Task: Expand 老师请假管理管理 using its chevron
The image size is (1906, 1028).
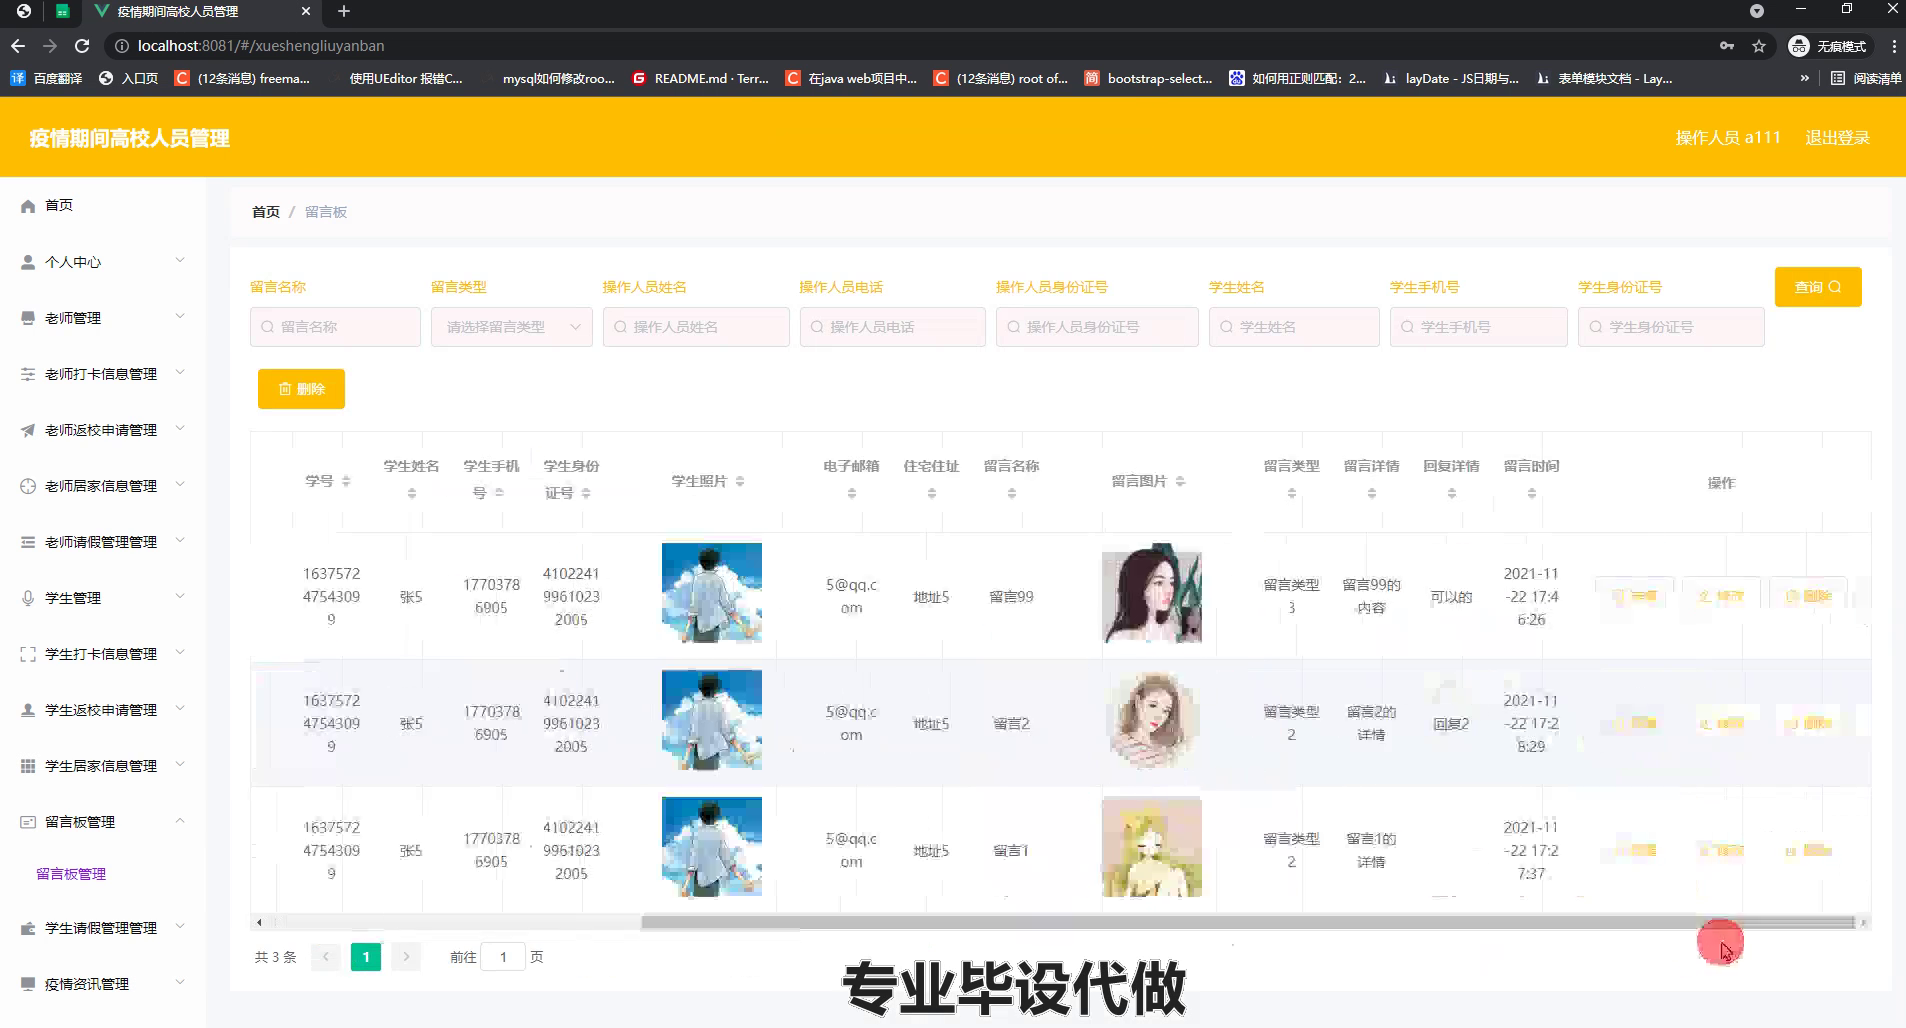Action: point(180,541)
